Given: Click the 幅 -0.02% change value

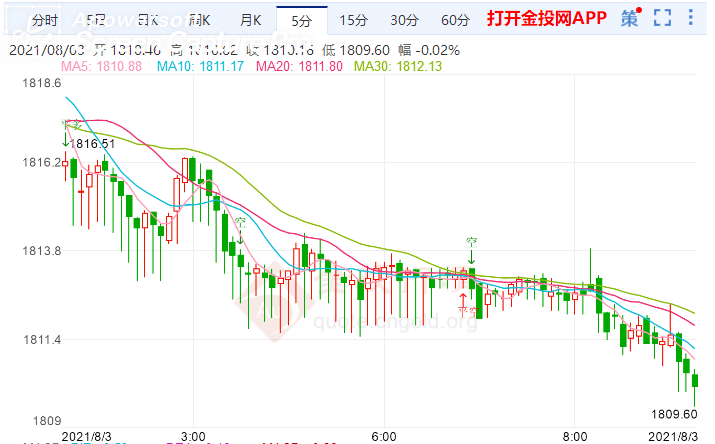Looking at the screenshot, I should 429,50.
